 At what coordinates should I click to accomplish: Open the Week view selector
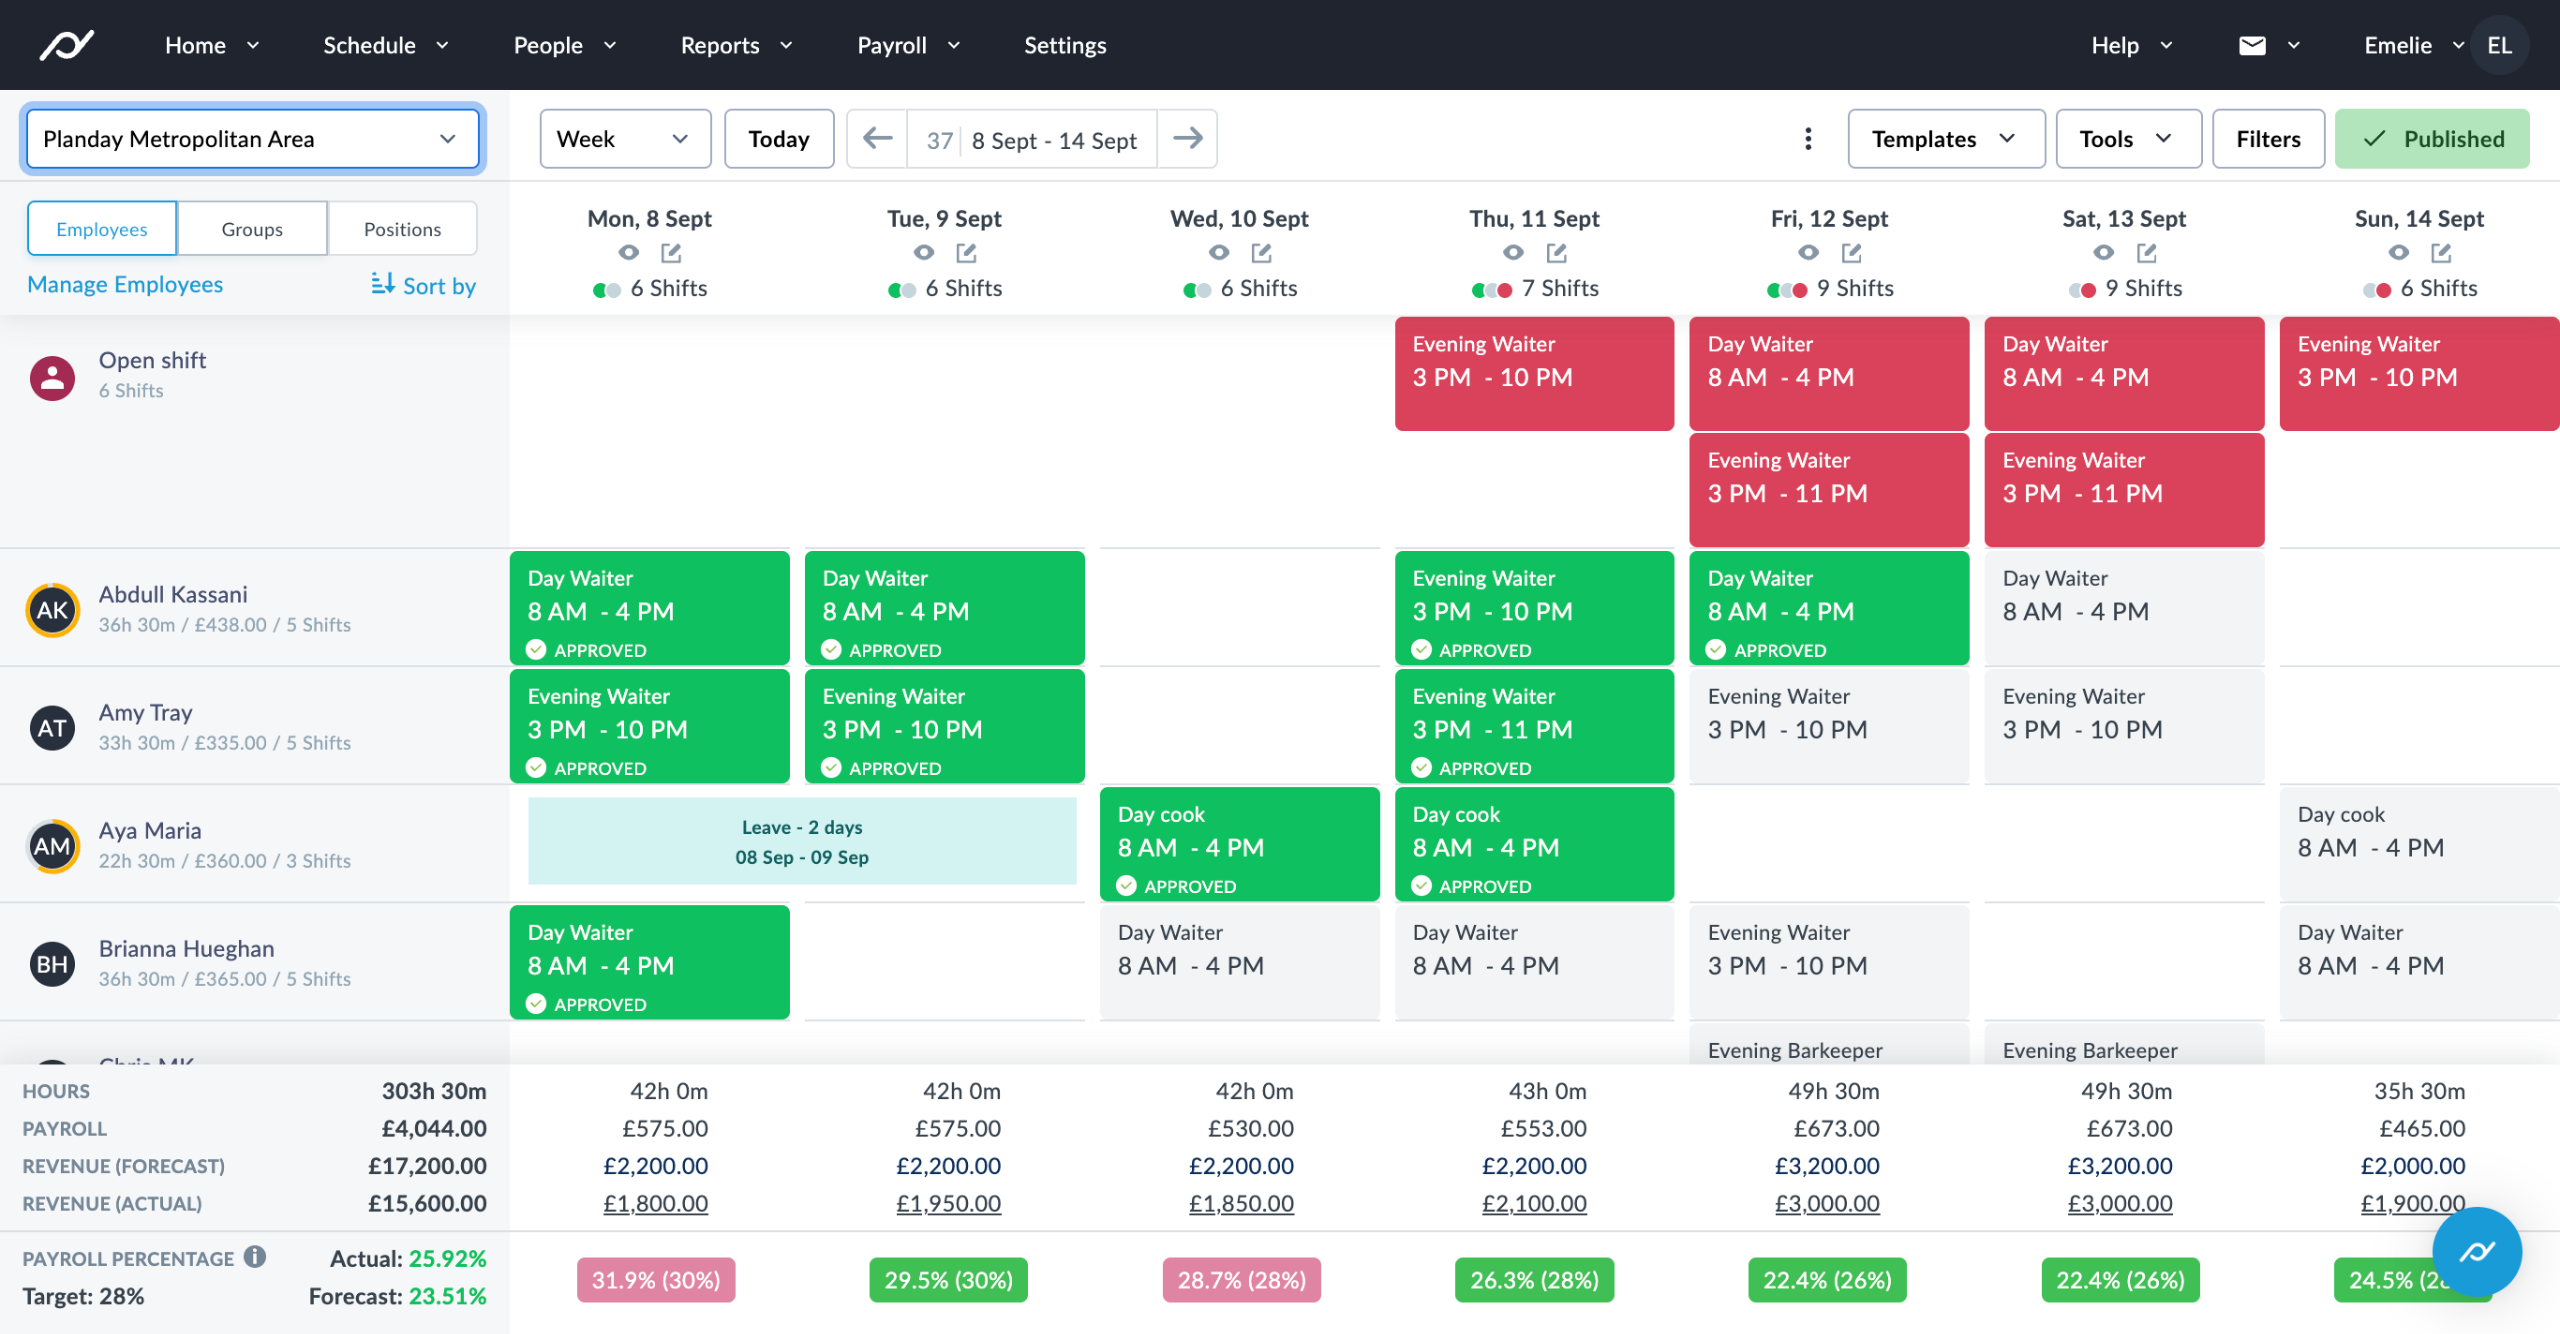tap(625, 138)
